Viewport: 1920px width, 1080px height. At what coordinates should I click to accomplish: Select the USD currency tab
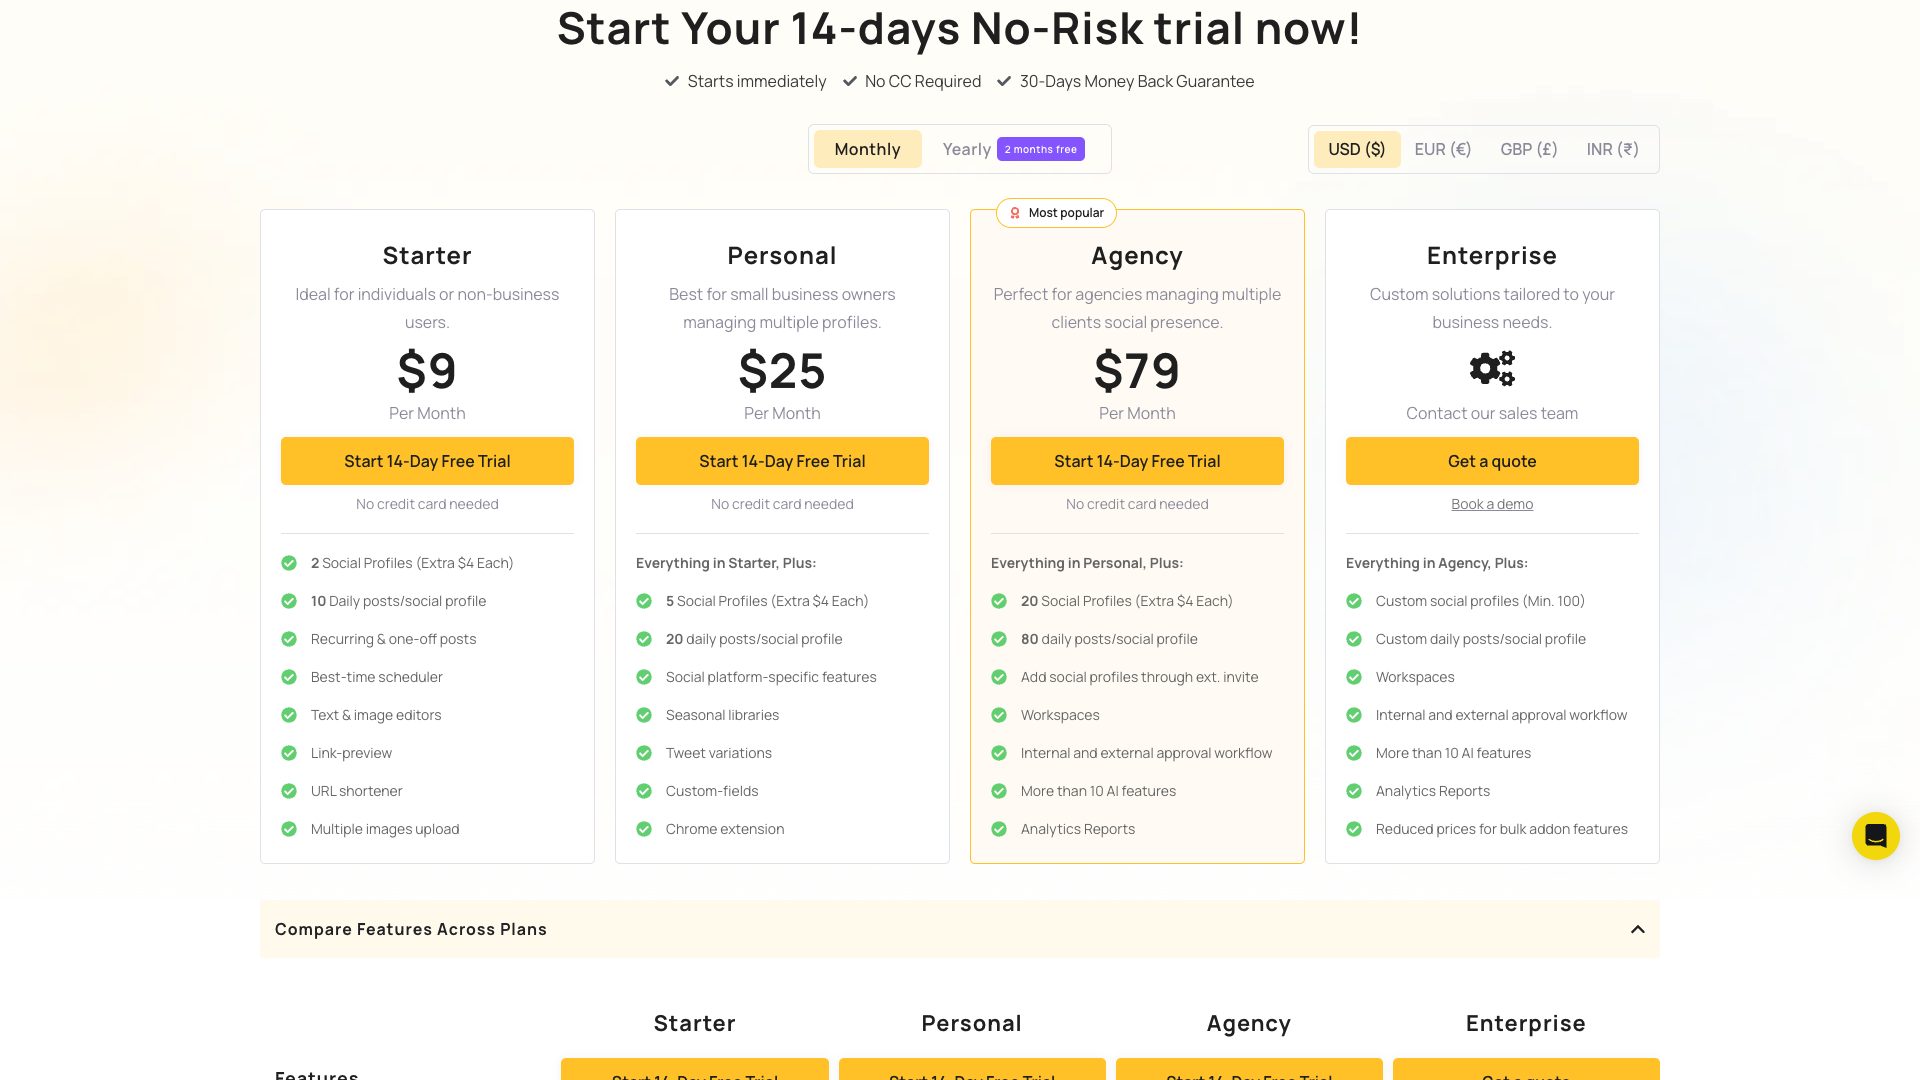tap(1357, 148)
